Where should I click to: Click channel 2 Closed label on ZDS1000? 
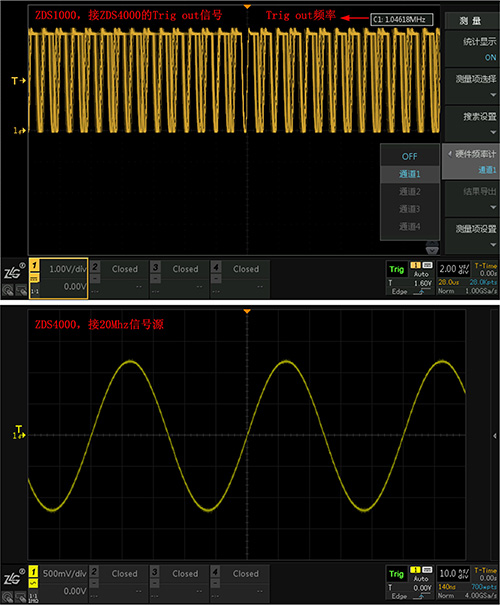point(125,269)
